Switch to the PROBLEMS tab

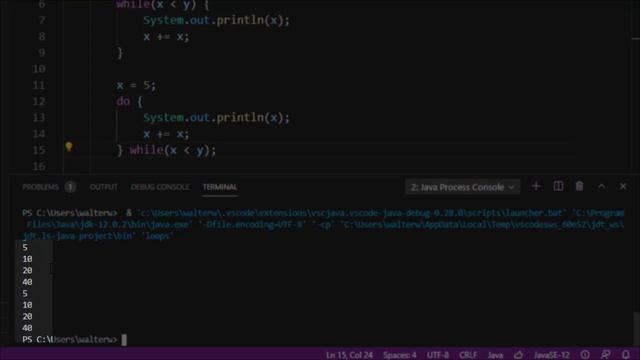pos(40,187)
